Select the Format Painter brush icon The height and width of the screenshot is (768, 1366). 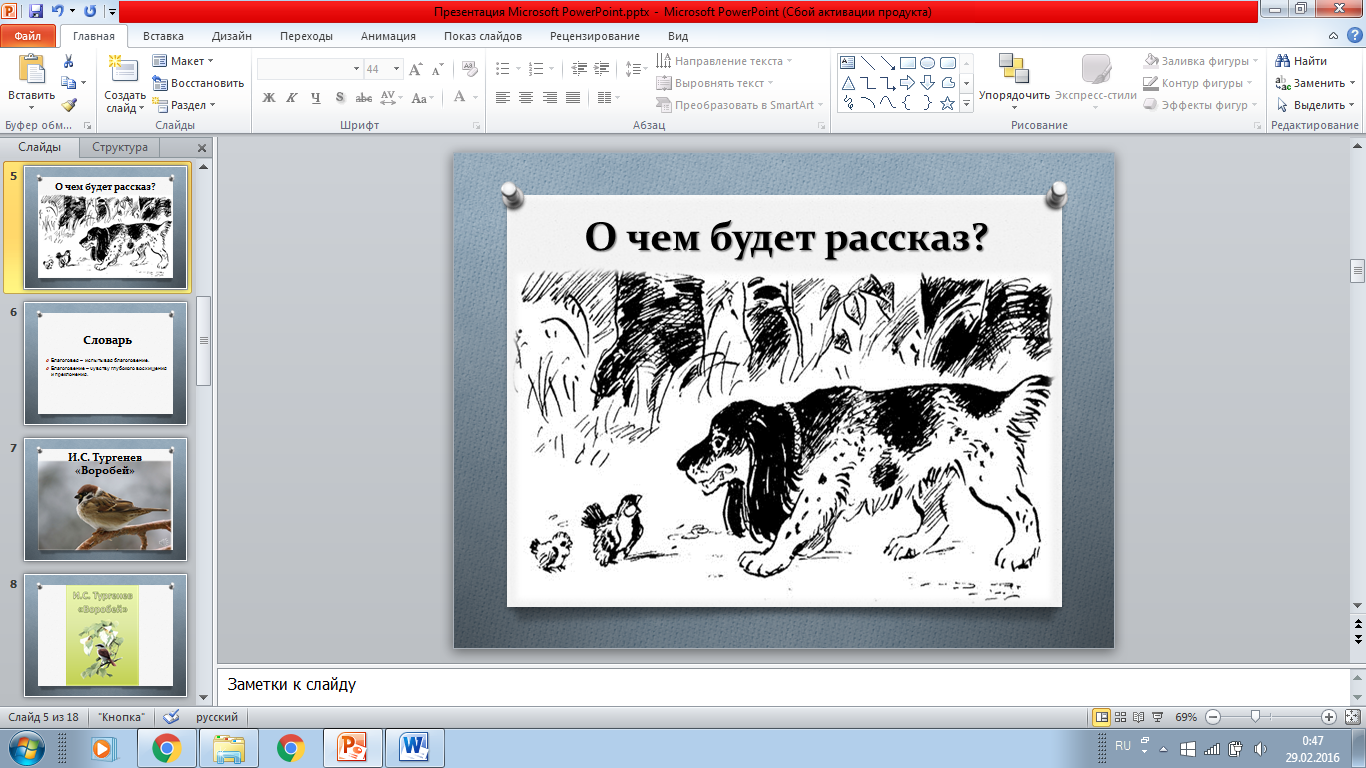pyautogui.click(x=69, y=104)
